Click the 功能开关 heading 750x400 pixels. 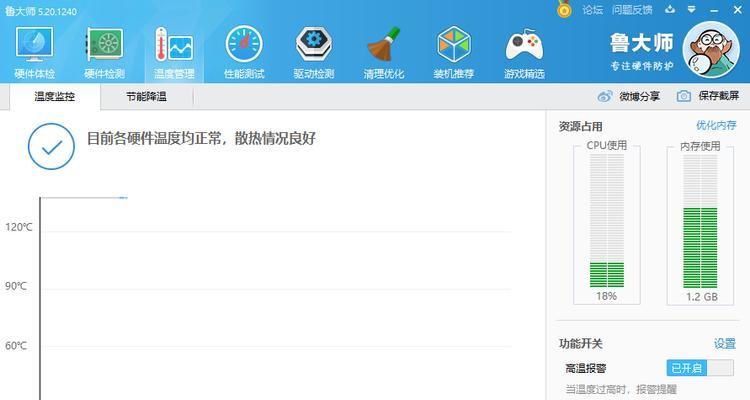pyautogui.click(x=581, y=344)
